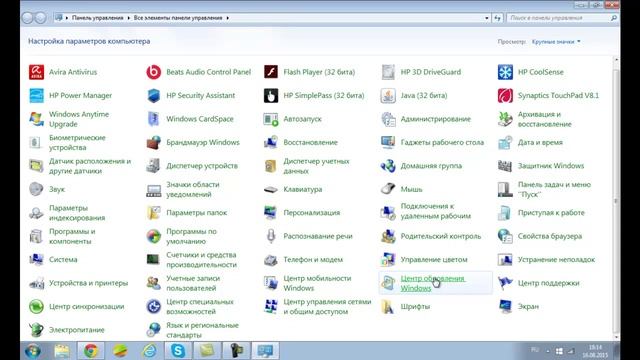Open Avira Antivirus icon
The image size is (640, 360).
pyautogui.click(x=36, y=72)
